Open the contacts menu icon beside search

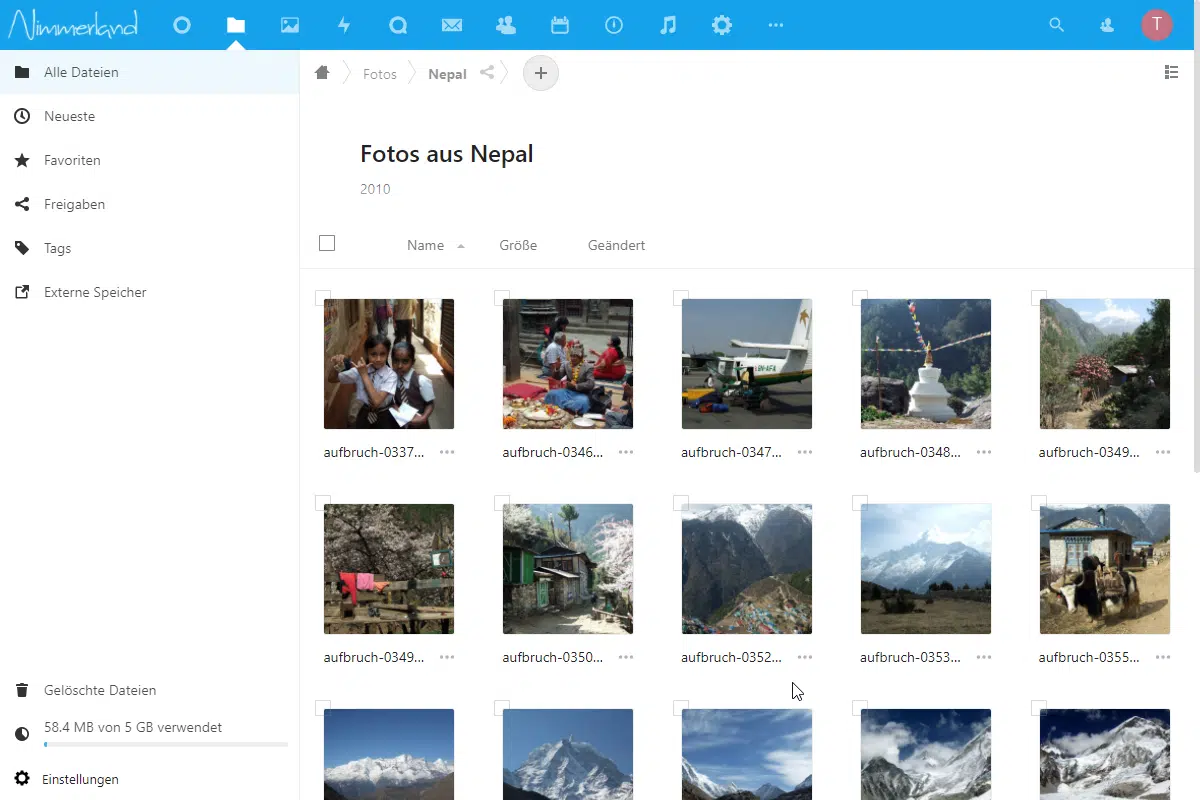point(1107,25)
